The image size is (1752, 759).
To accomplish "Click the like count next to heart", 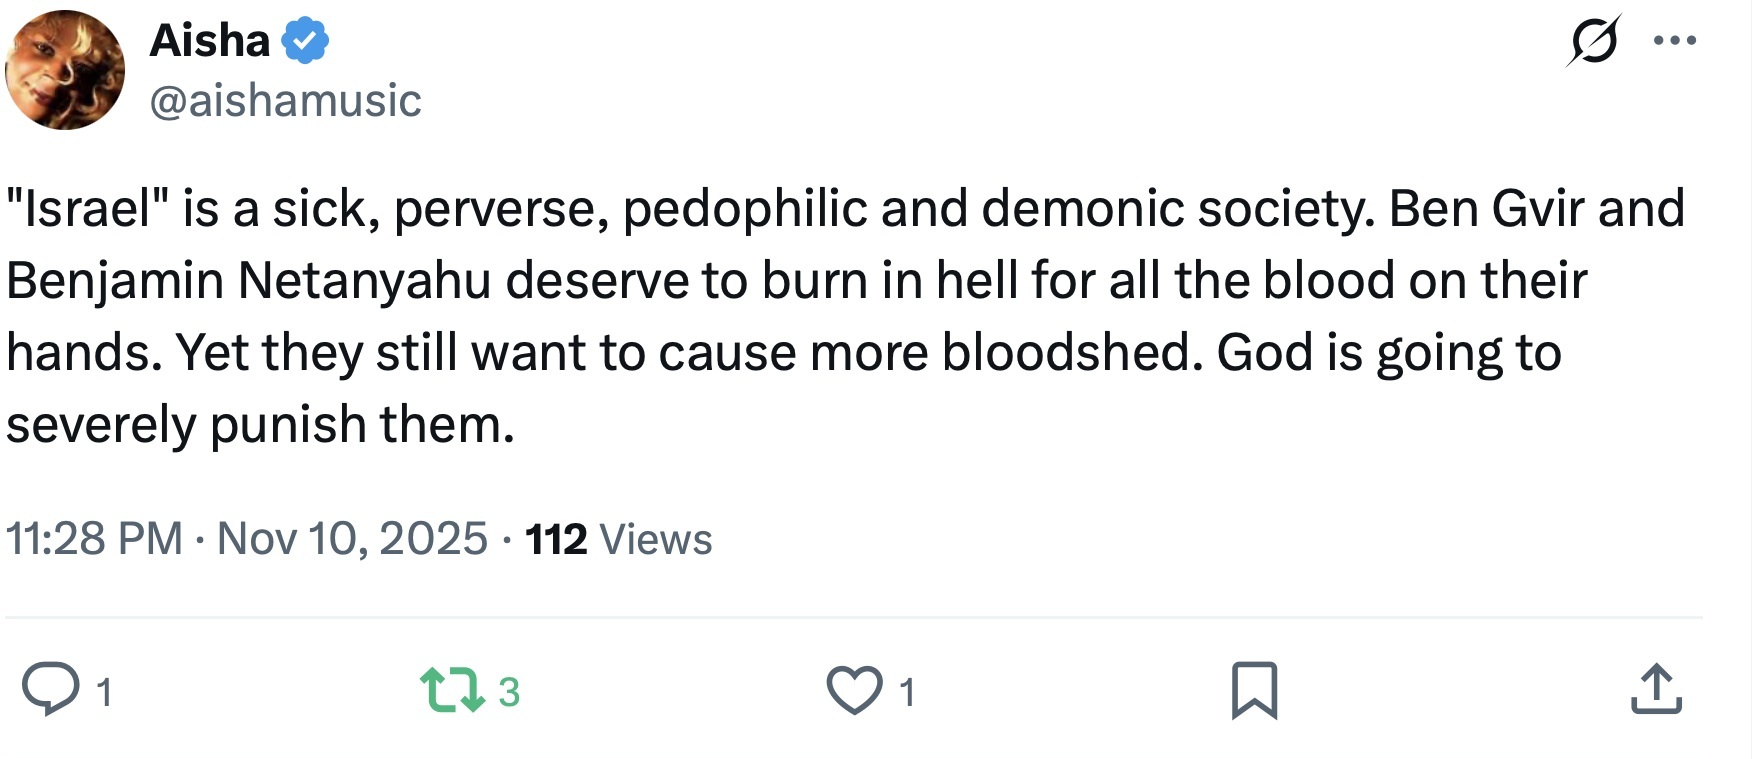I will tap(907, 692).
